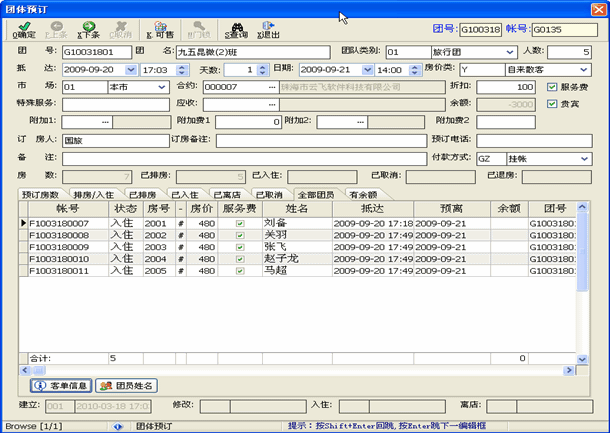Open the 房价类 自来散客 dropdown
This screenshot has height=433, width=610.
(x=584, y=70)
